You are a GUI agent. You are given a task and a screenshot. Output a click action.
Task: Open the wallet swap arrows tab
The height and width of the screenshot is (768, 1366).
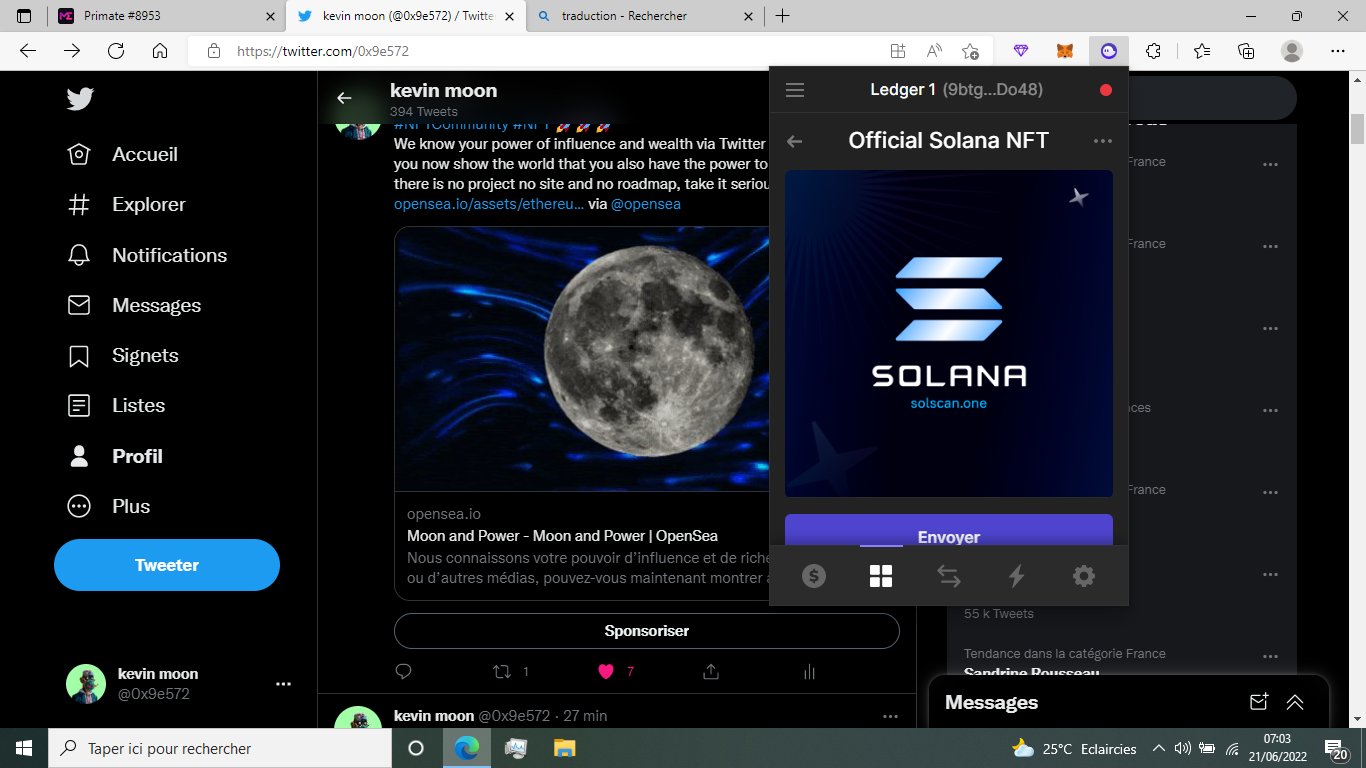point(948,576)
